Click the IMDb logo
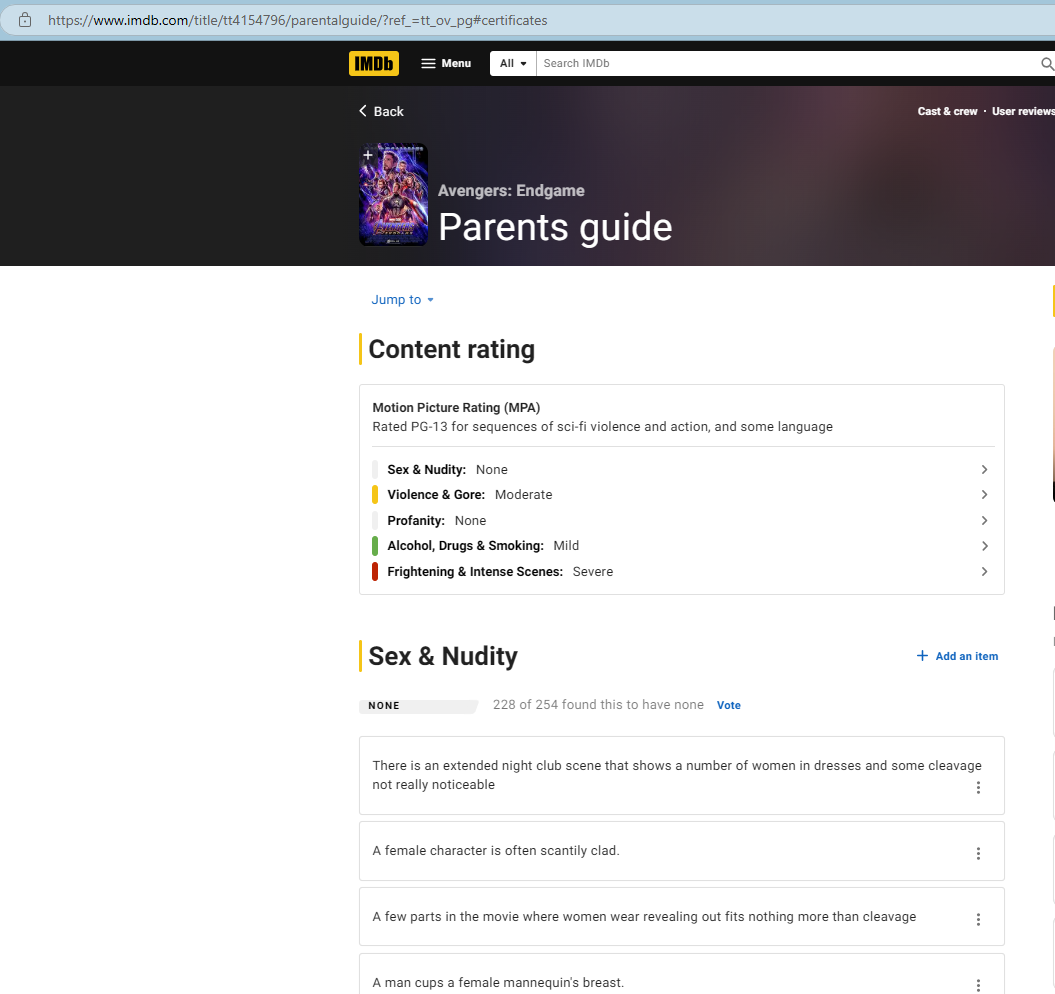Screen dimensions: 1055x994 (373, 63)
